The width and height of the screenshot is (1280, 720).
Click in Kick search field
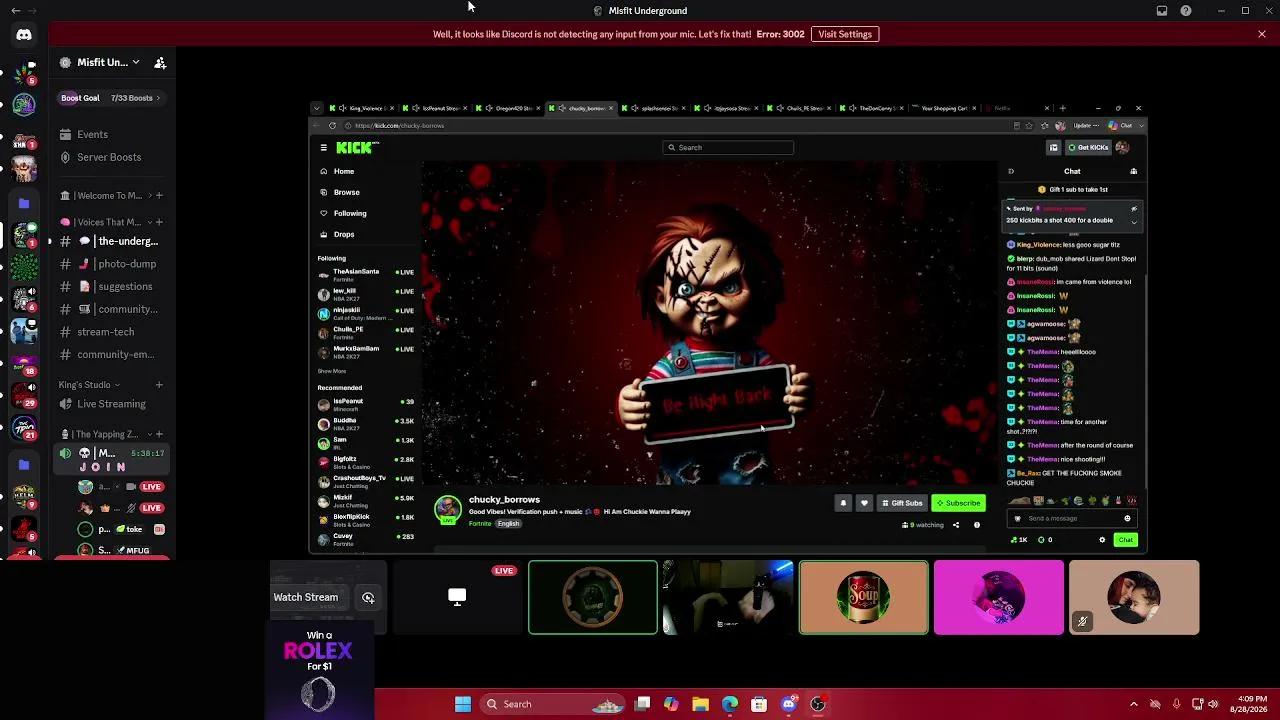pos(729,148)
